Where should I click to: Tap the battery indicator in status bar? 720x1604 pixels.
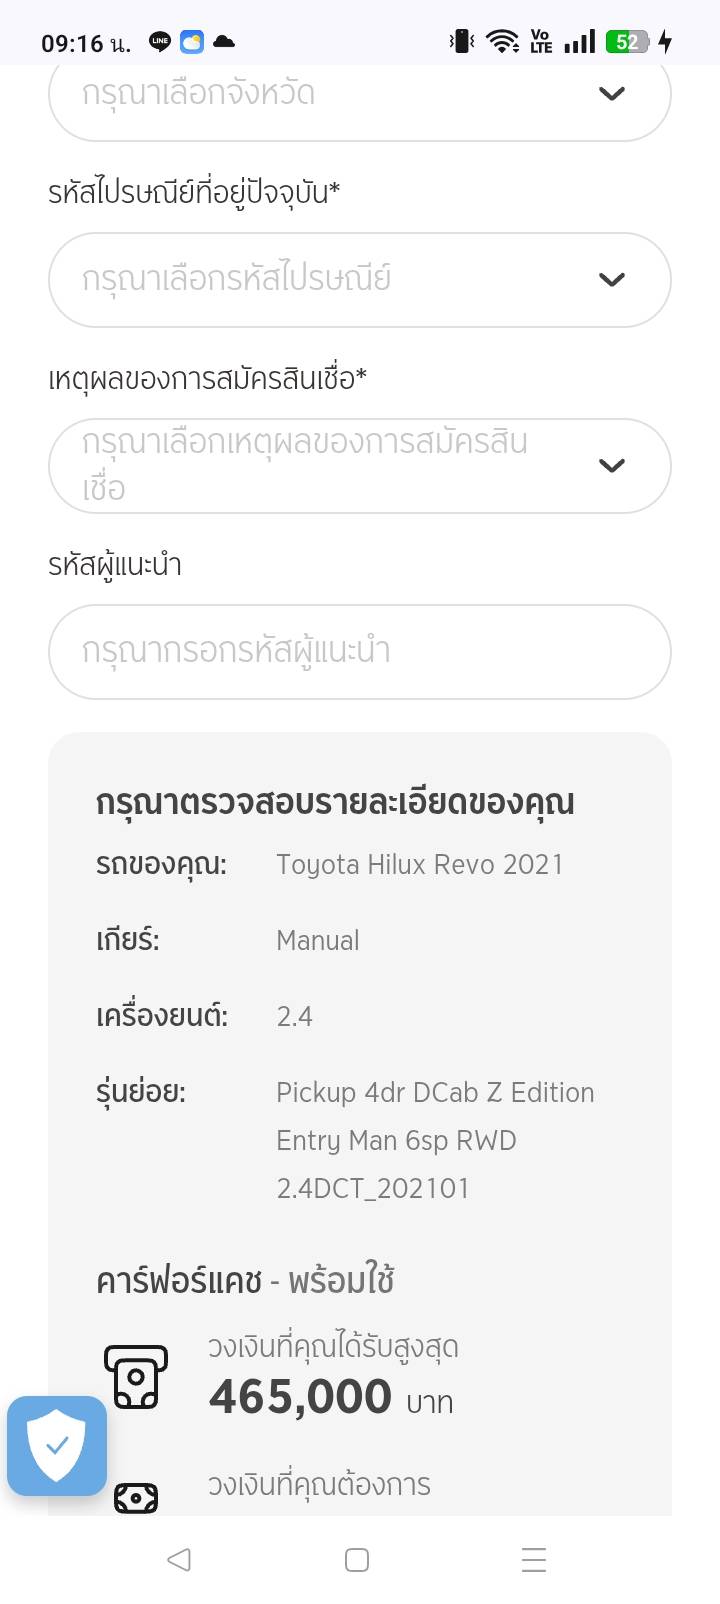pyautogui.click(x=627, y=42)
